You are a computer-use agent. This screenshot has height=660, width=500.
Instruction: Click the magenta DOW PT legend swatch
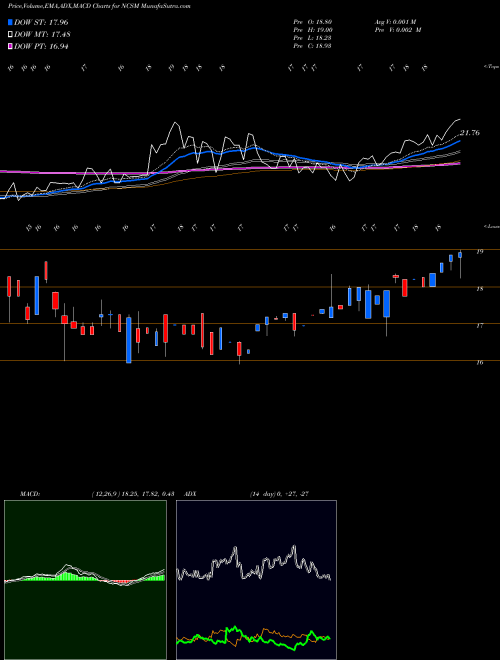(x=11, y=46)
